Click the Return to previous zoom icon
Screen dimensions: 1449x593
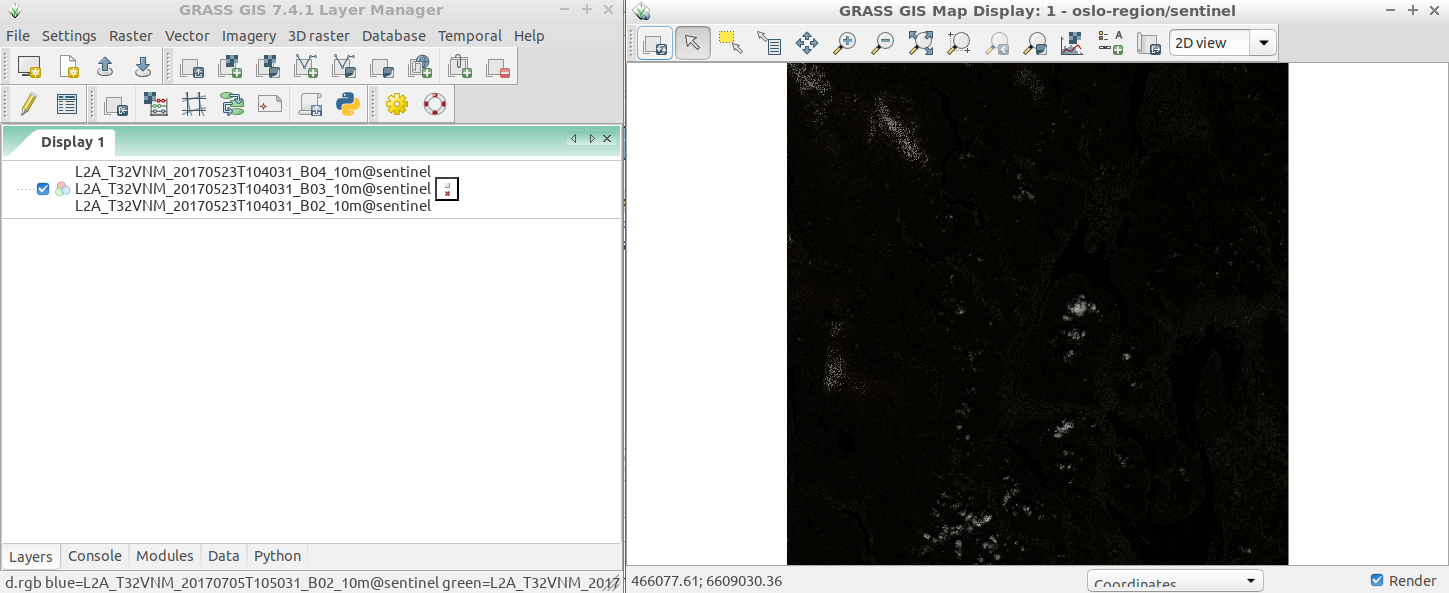997,43
